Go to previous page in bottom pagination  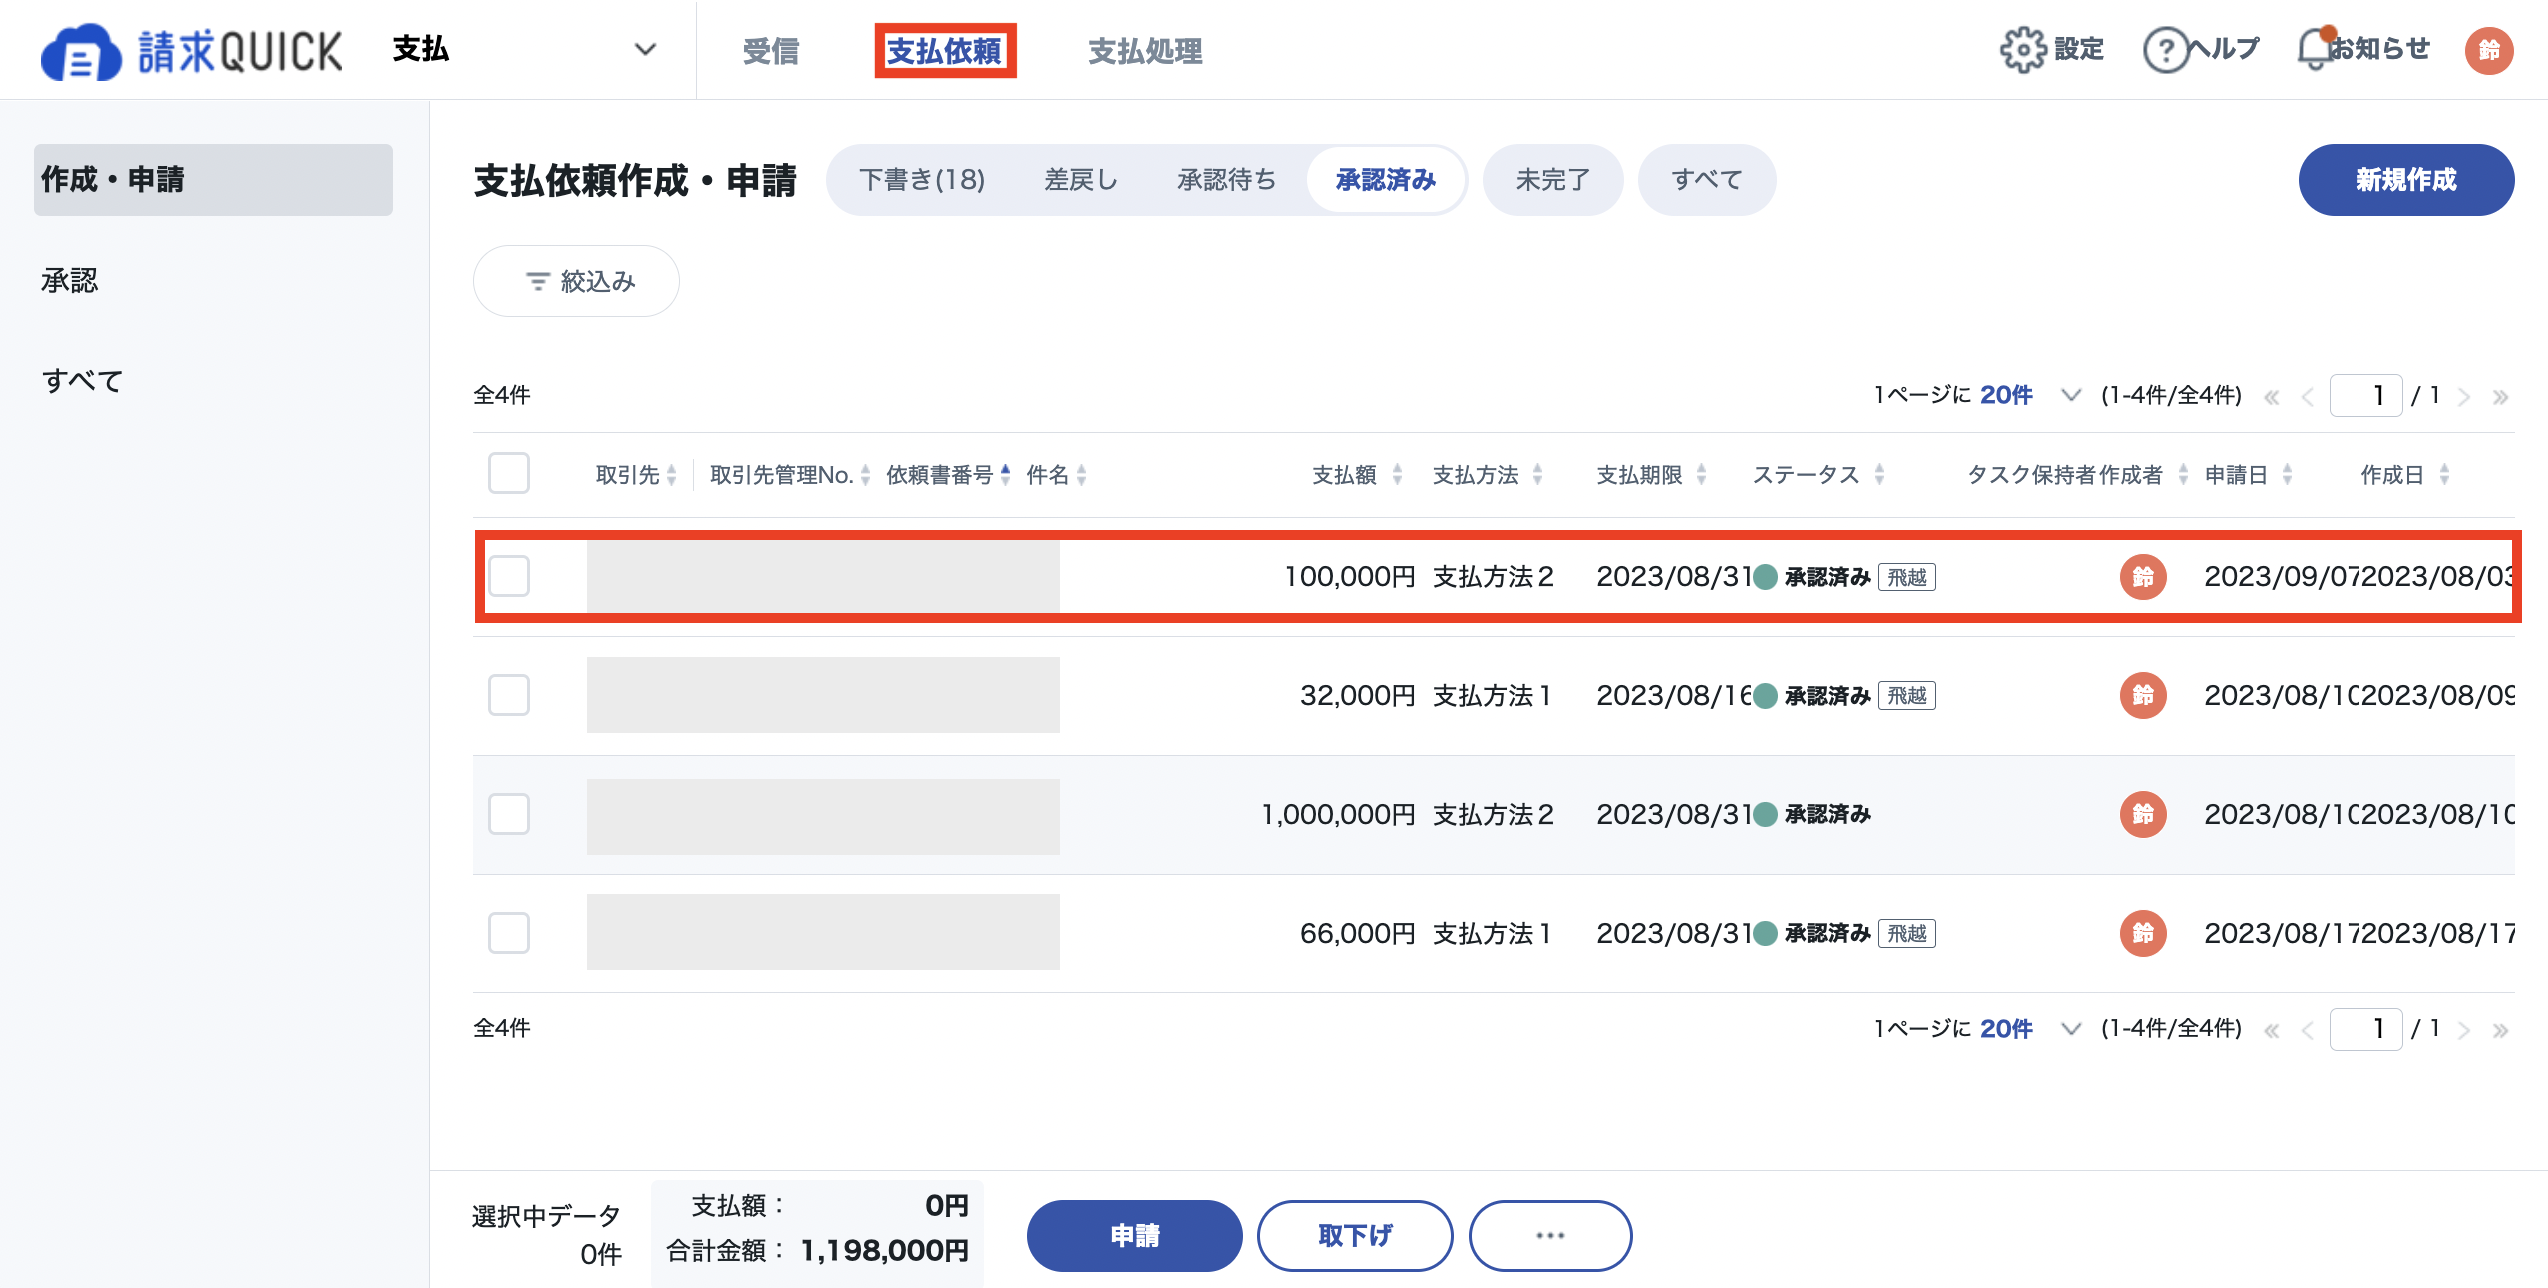(2308, 1030)
